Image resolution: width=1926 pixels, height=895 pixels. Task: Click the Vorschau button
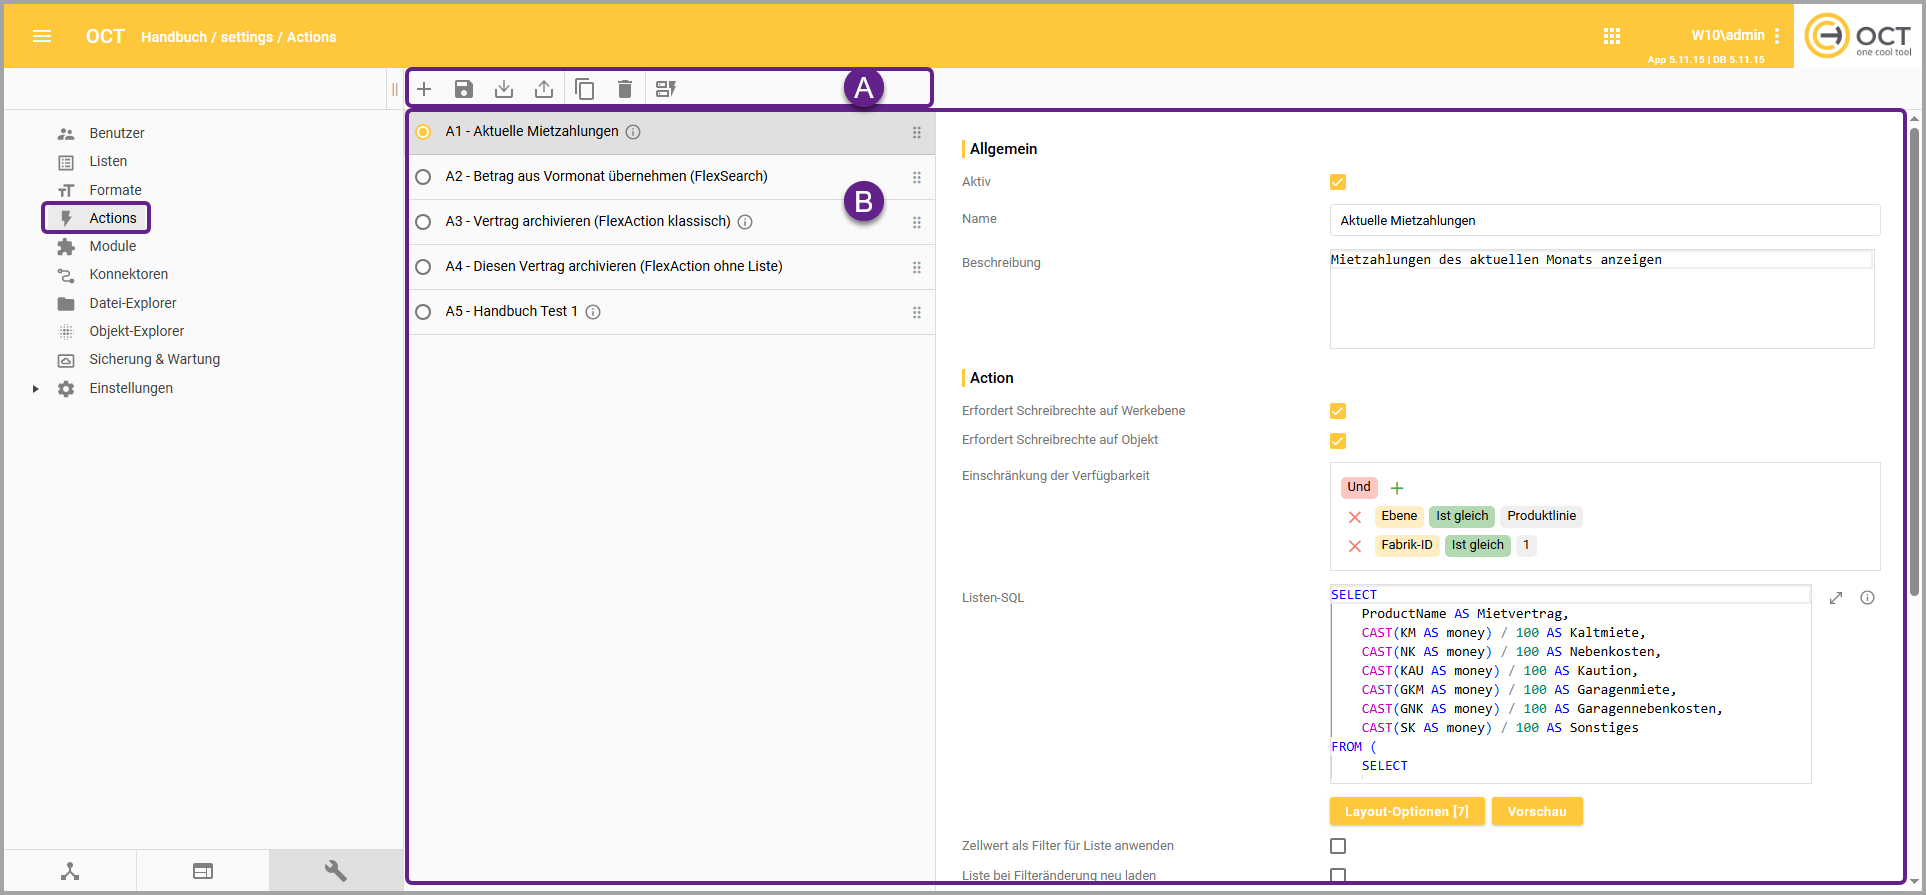[x=1537, y=811]
